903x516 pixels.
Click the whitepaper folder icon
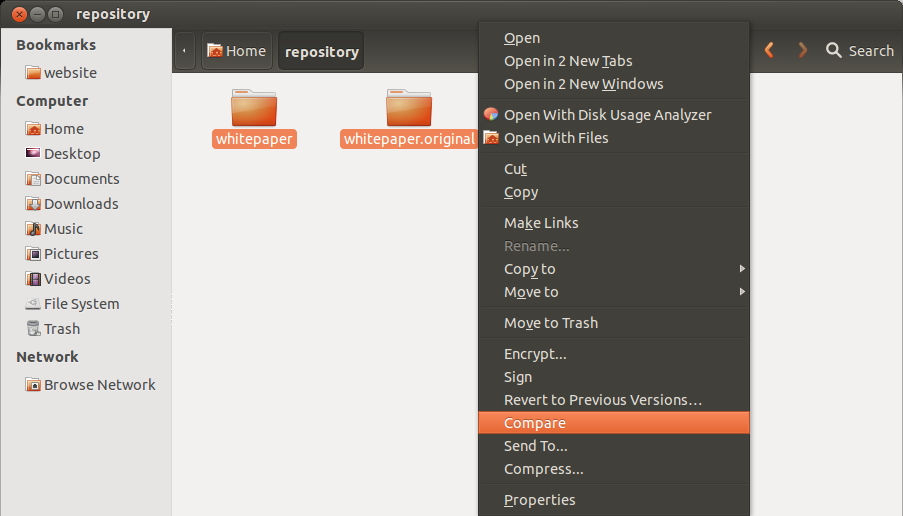click(254, 108)
